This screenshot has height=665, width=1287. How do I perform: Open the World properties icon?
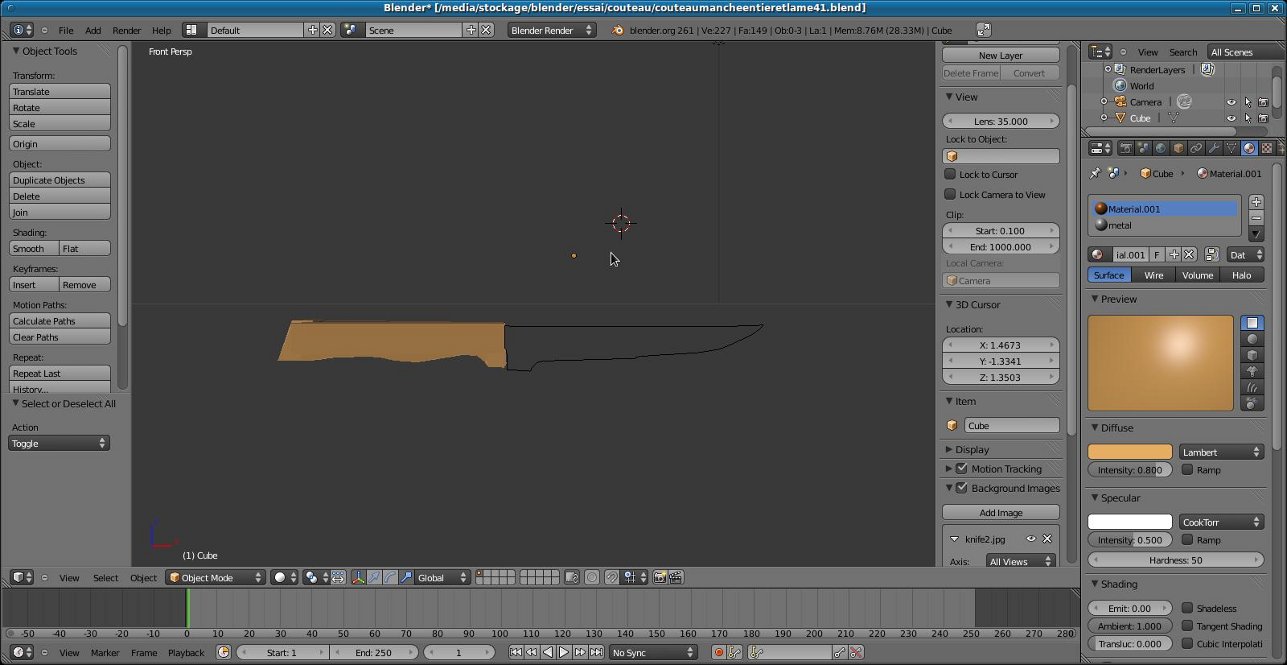(x=1160, y=148)
